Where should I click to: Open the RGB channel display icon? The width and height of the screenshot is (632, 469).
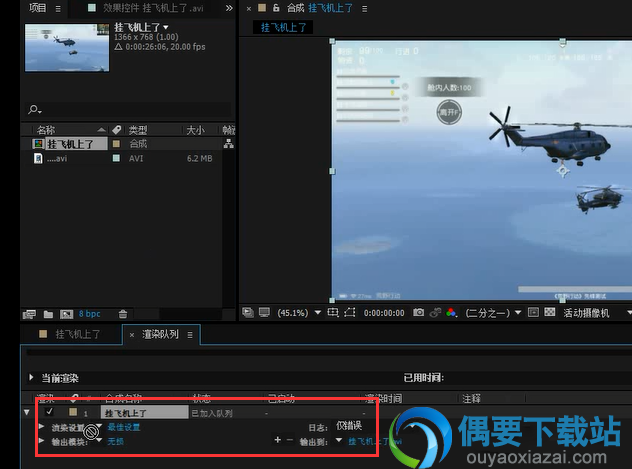click(451, 313)
